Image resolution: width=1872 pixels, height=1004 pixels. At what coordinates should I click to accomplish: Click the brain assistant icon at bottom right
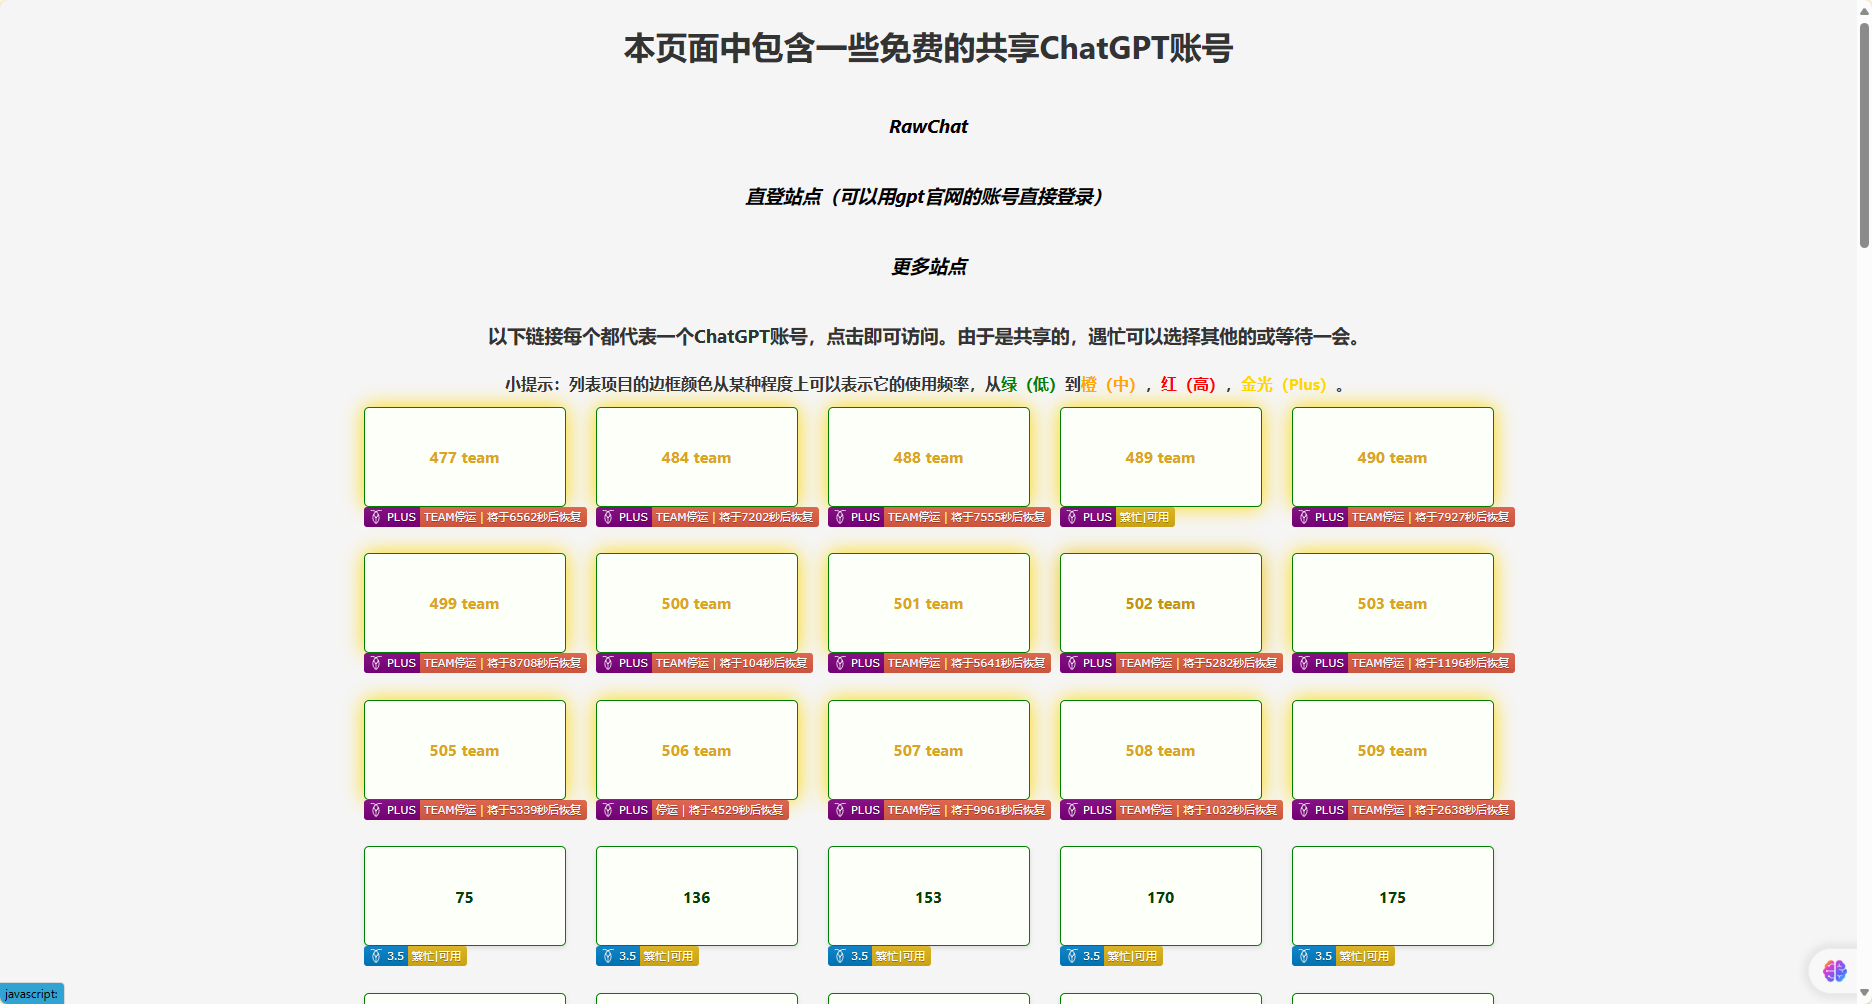point(1834,970)
